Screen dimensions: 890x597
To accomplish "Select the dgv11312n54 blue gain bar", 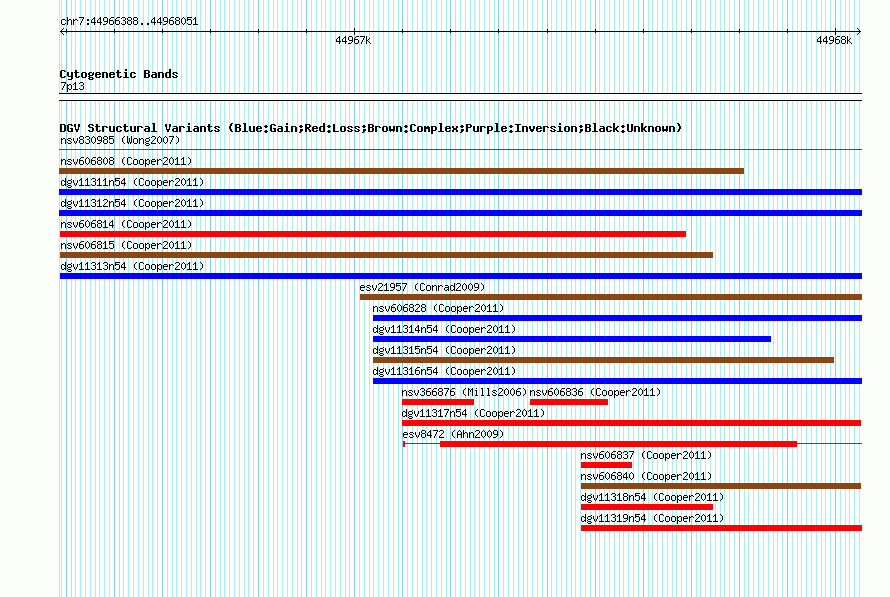I will pos(460,213).
